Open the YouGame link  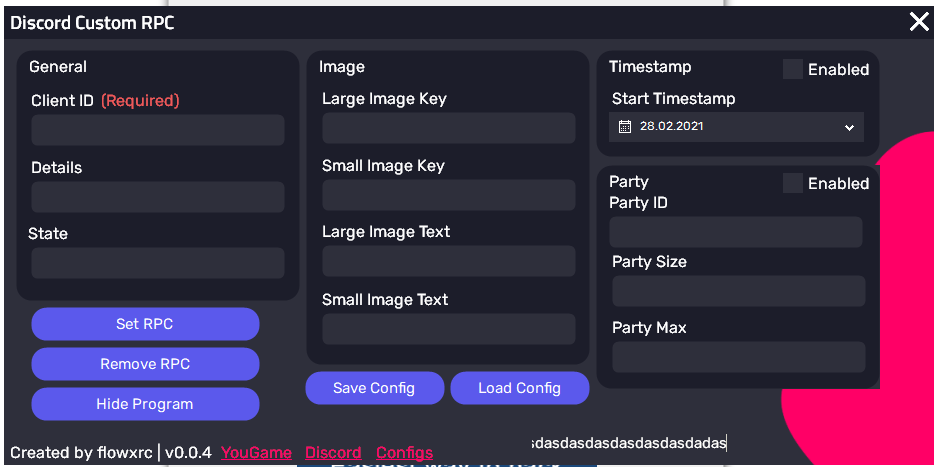tap(257, 453)
